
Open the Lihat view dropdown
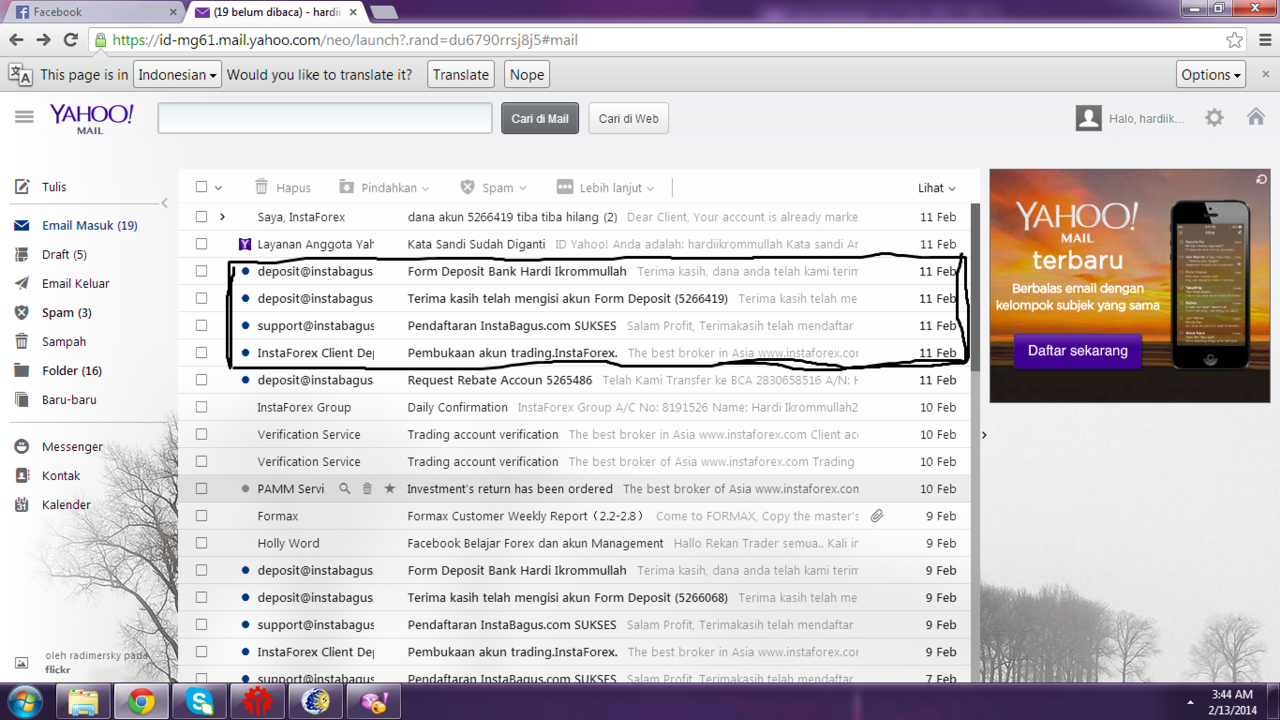(x=937, y=188)
